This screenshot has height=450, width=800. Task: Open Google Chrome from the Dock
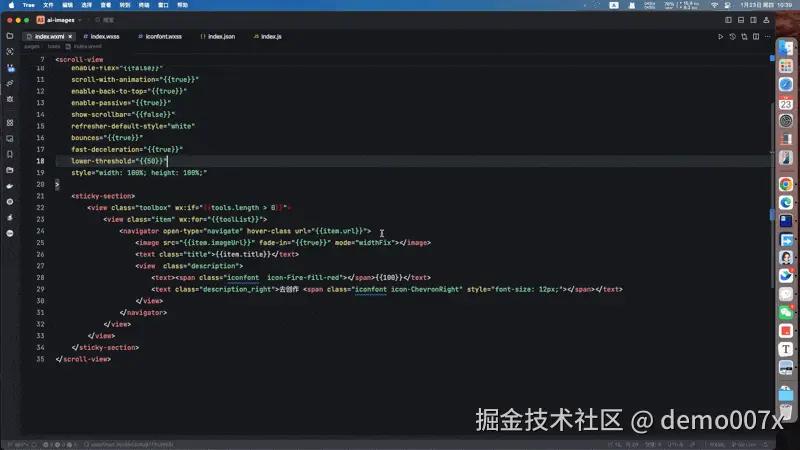[786, 184]
